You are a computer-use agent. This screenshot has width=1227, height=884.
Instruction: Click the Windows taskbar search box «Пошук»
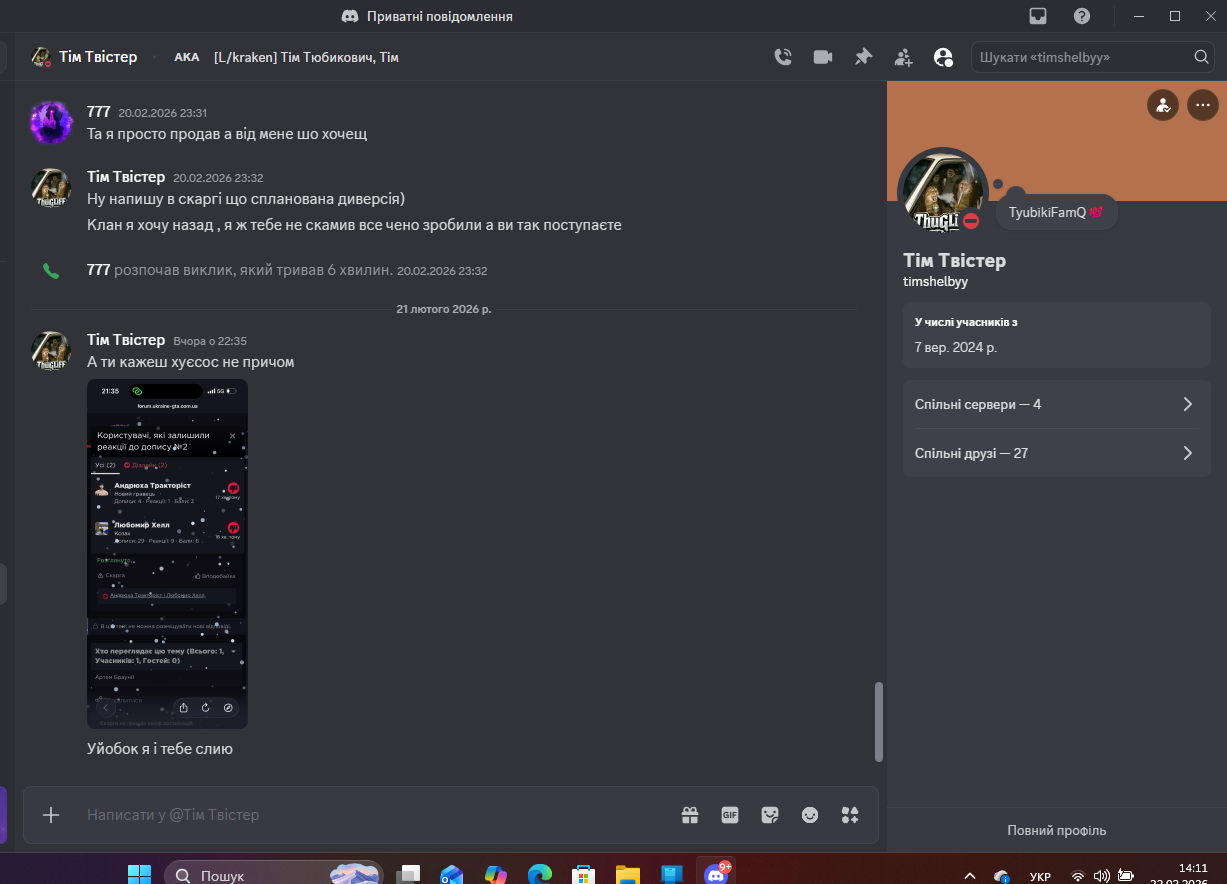274,874
